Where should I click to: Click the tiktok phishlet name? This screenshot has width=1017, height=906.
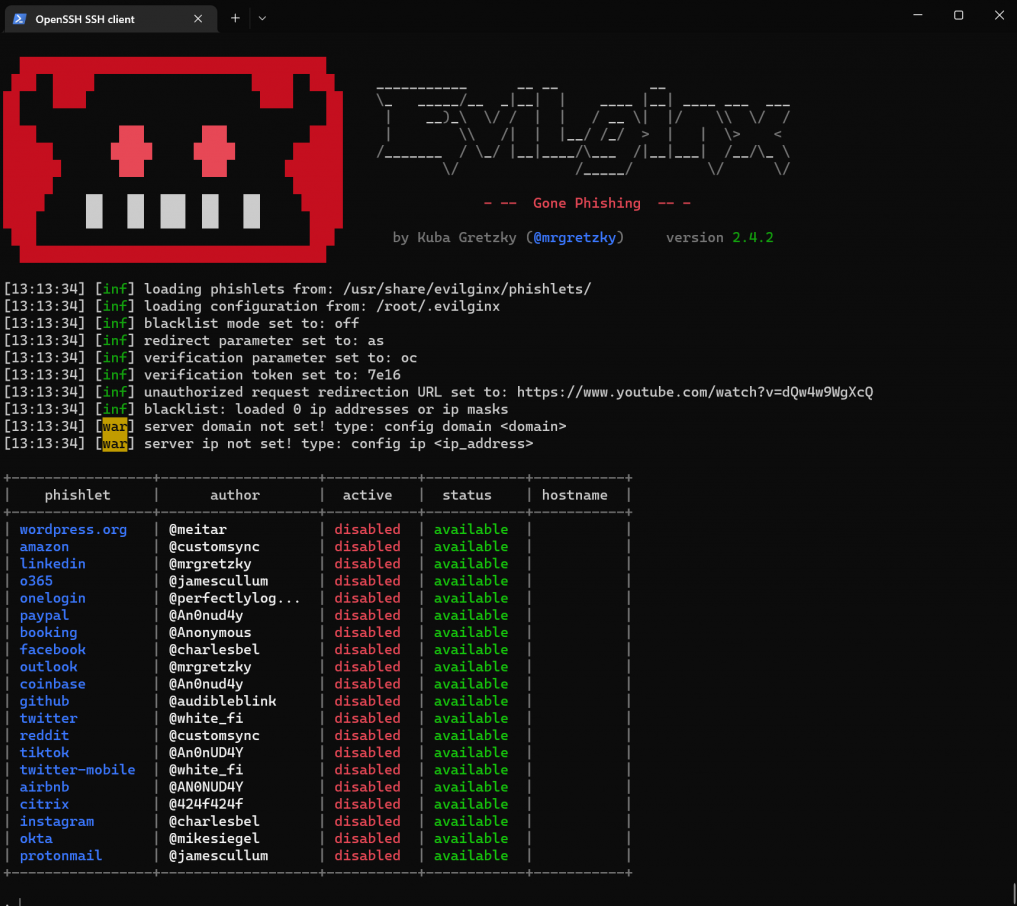click(44, 752)
